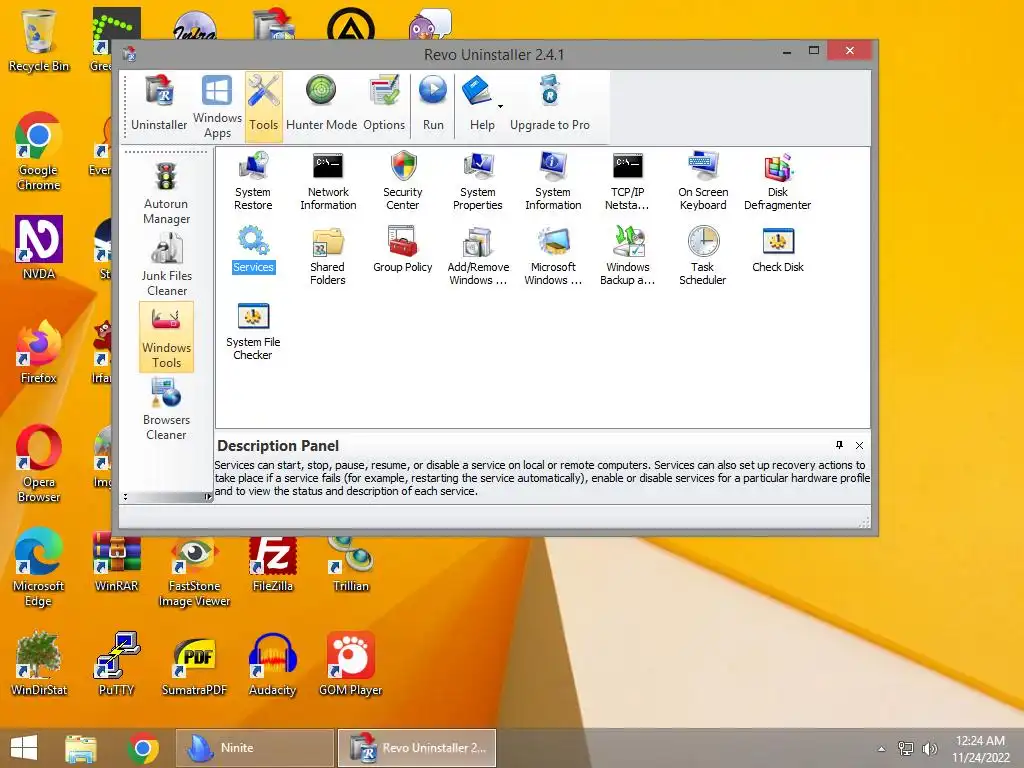Open the network tray icon

tap(906, 749)
